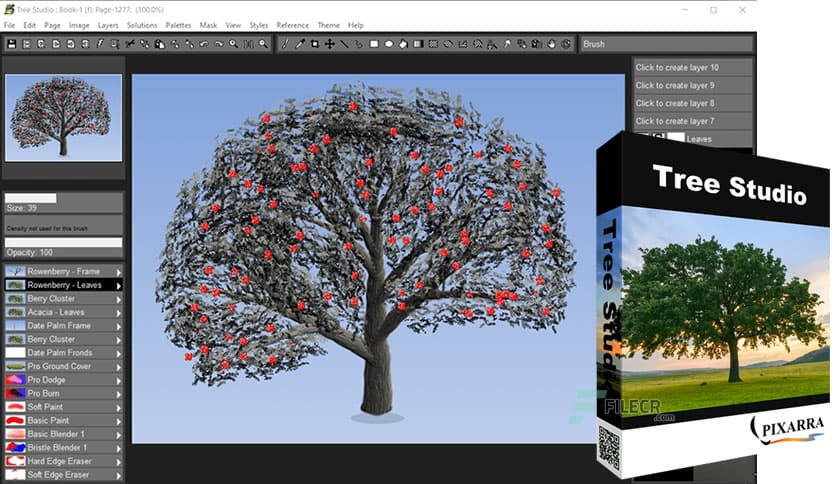This screenshot has height=484, width=836.
Task: Expand arrow next to Rowenberry - Leaves
Action: point(118,286)
